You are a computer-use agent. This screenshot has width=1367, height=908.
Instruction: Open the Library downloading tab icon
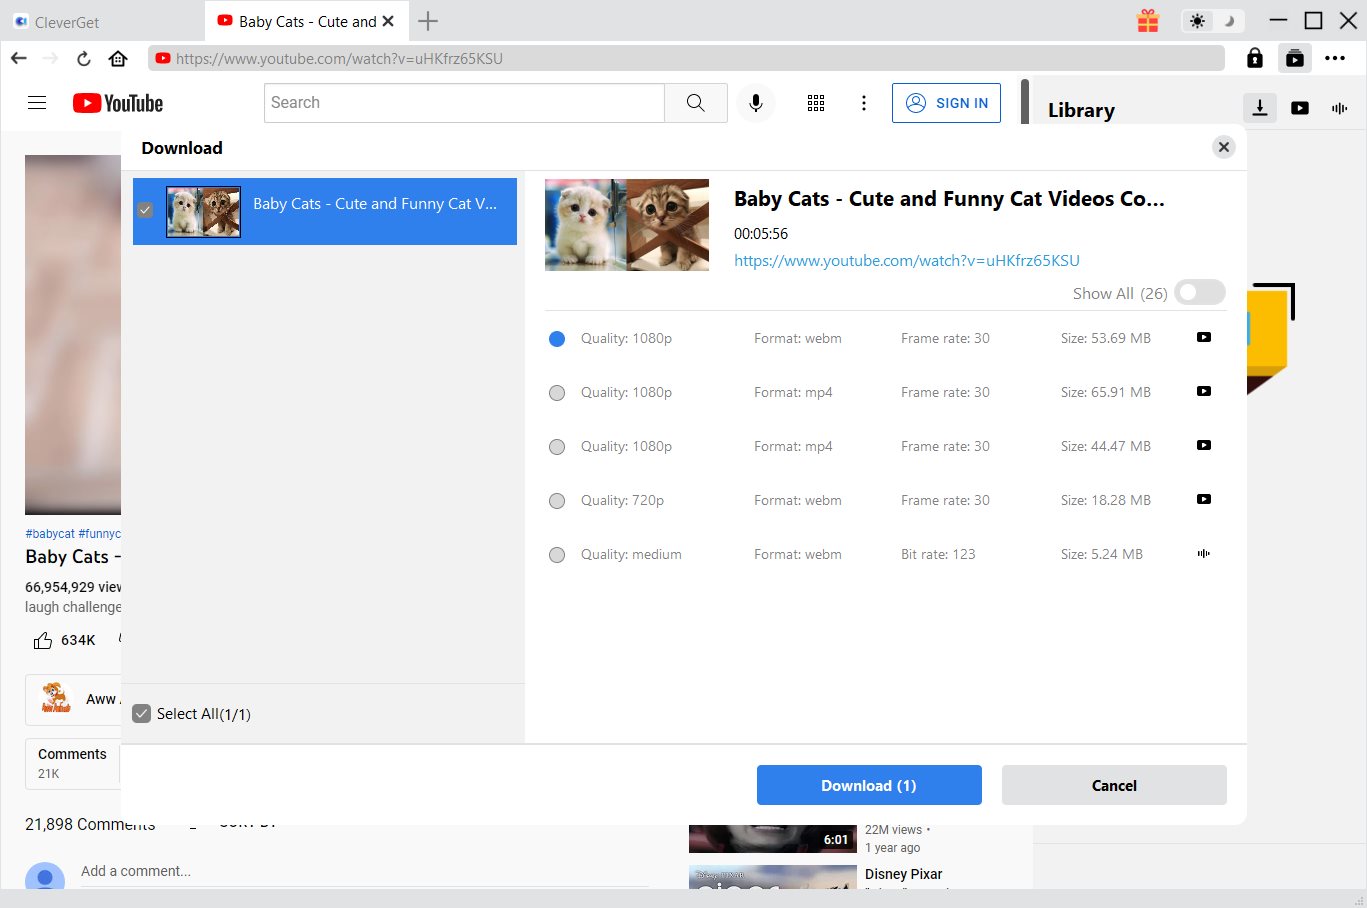tap(1259, 108)
